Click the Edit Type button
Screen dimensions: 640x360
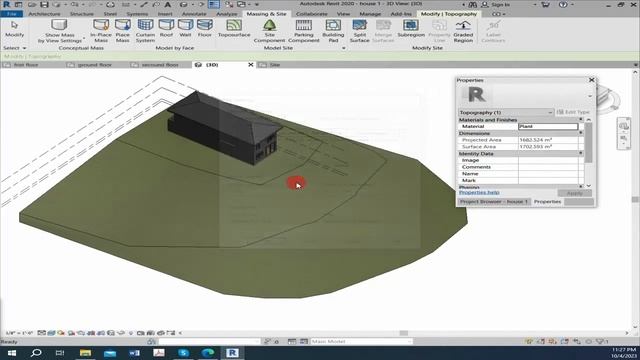(x=573, y=112)
